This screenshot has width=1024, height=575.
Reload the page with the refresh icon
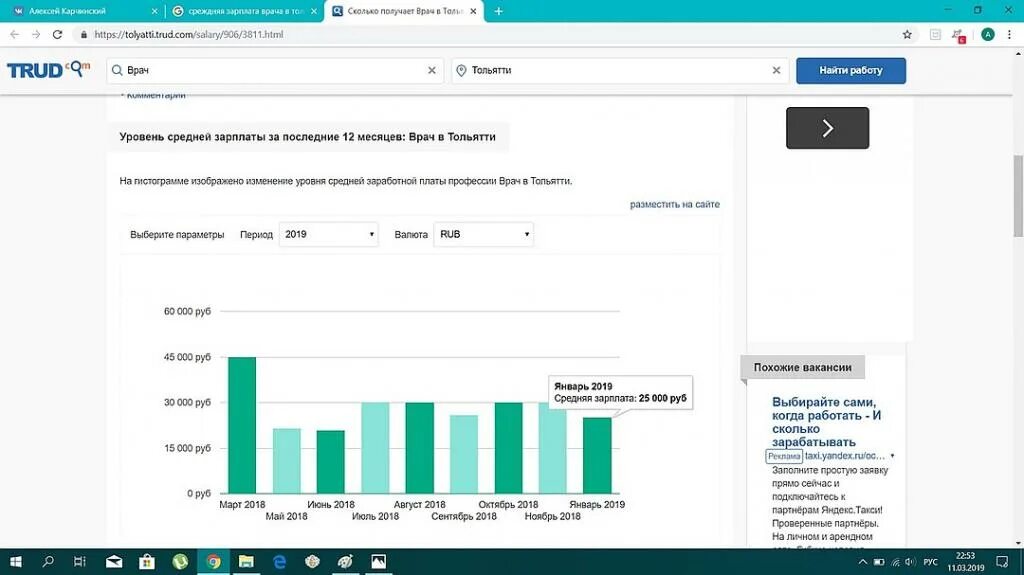point(57,35)
